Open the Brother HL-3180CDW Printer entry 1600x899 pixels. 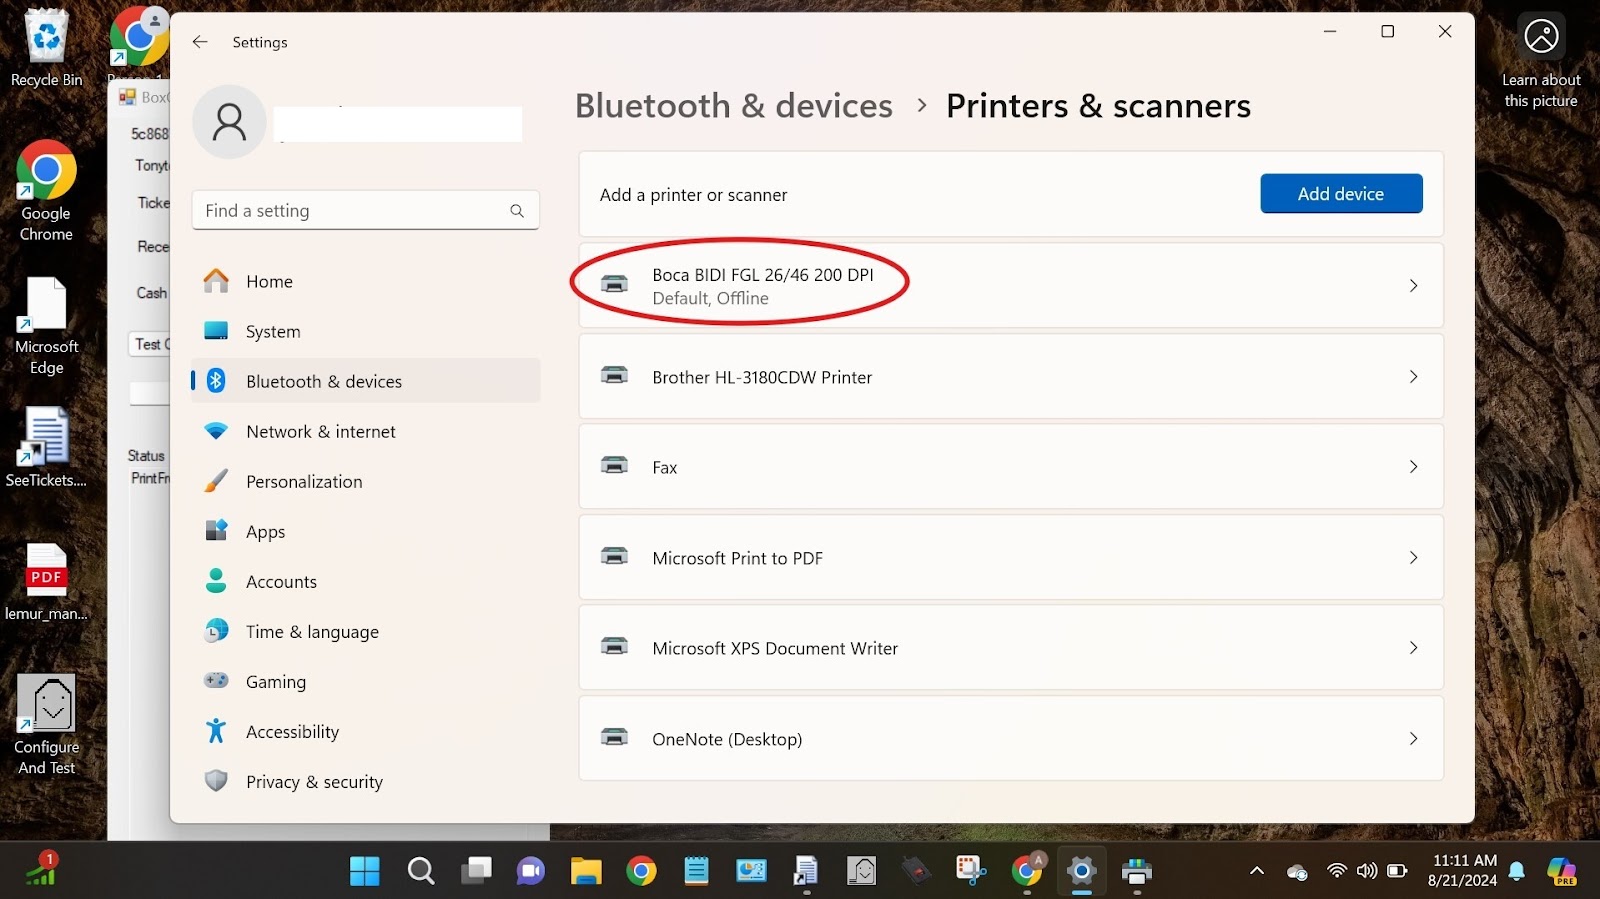[1011, 377]
